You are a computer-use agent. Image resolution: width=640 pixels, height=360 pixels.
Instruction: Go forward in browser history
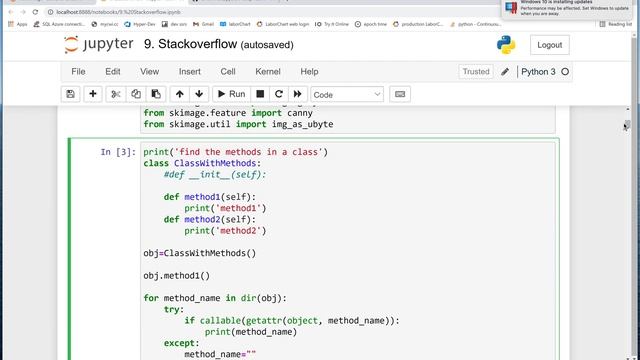(x=23, y=12)
